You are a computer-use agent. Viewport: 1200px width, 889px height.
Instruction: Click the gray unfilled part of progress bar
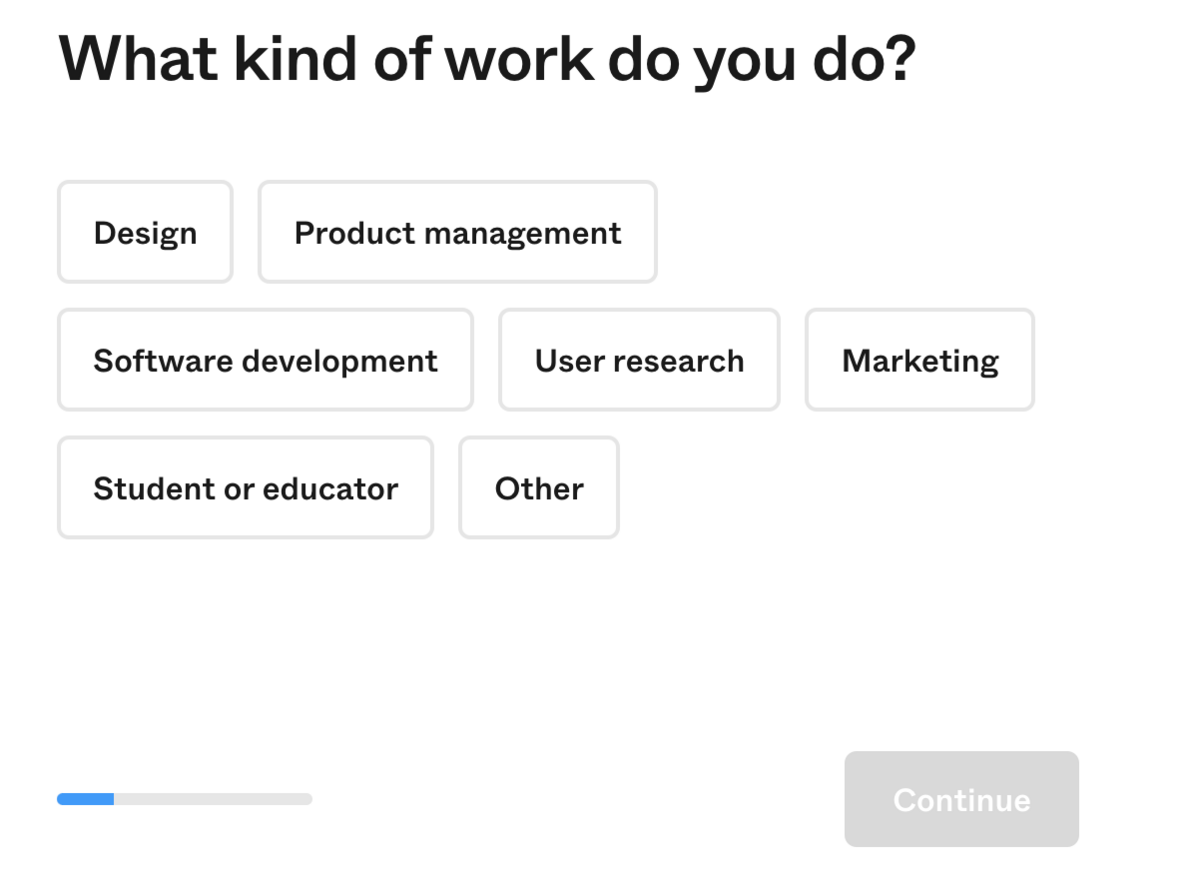pyautogui.click(x=213, y=799)
